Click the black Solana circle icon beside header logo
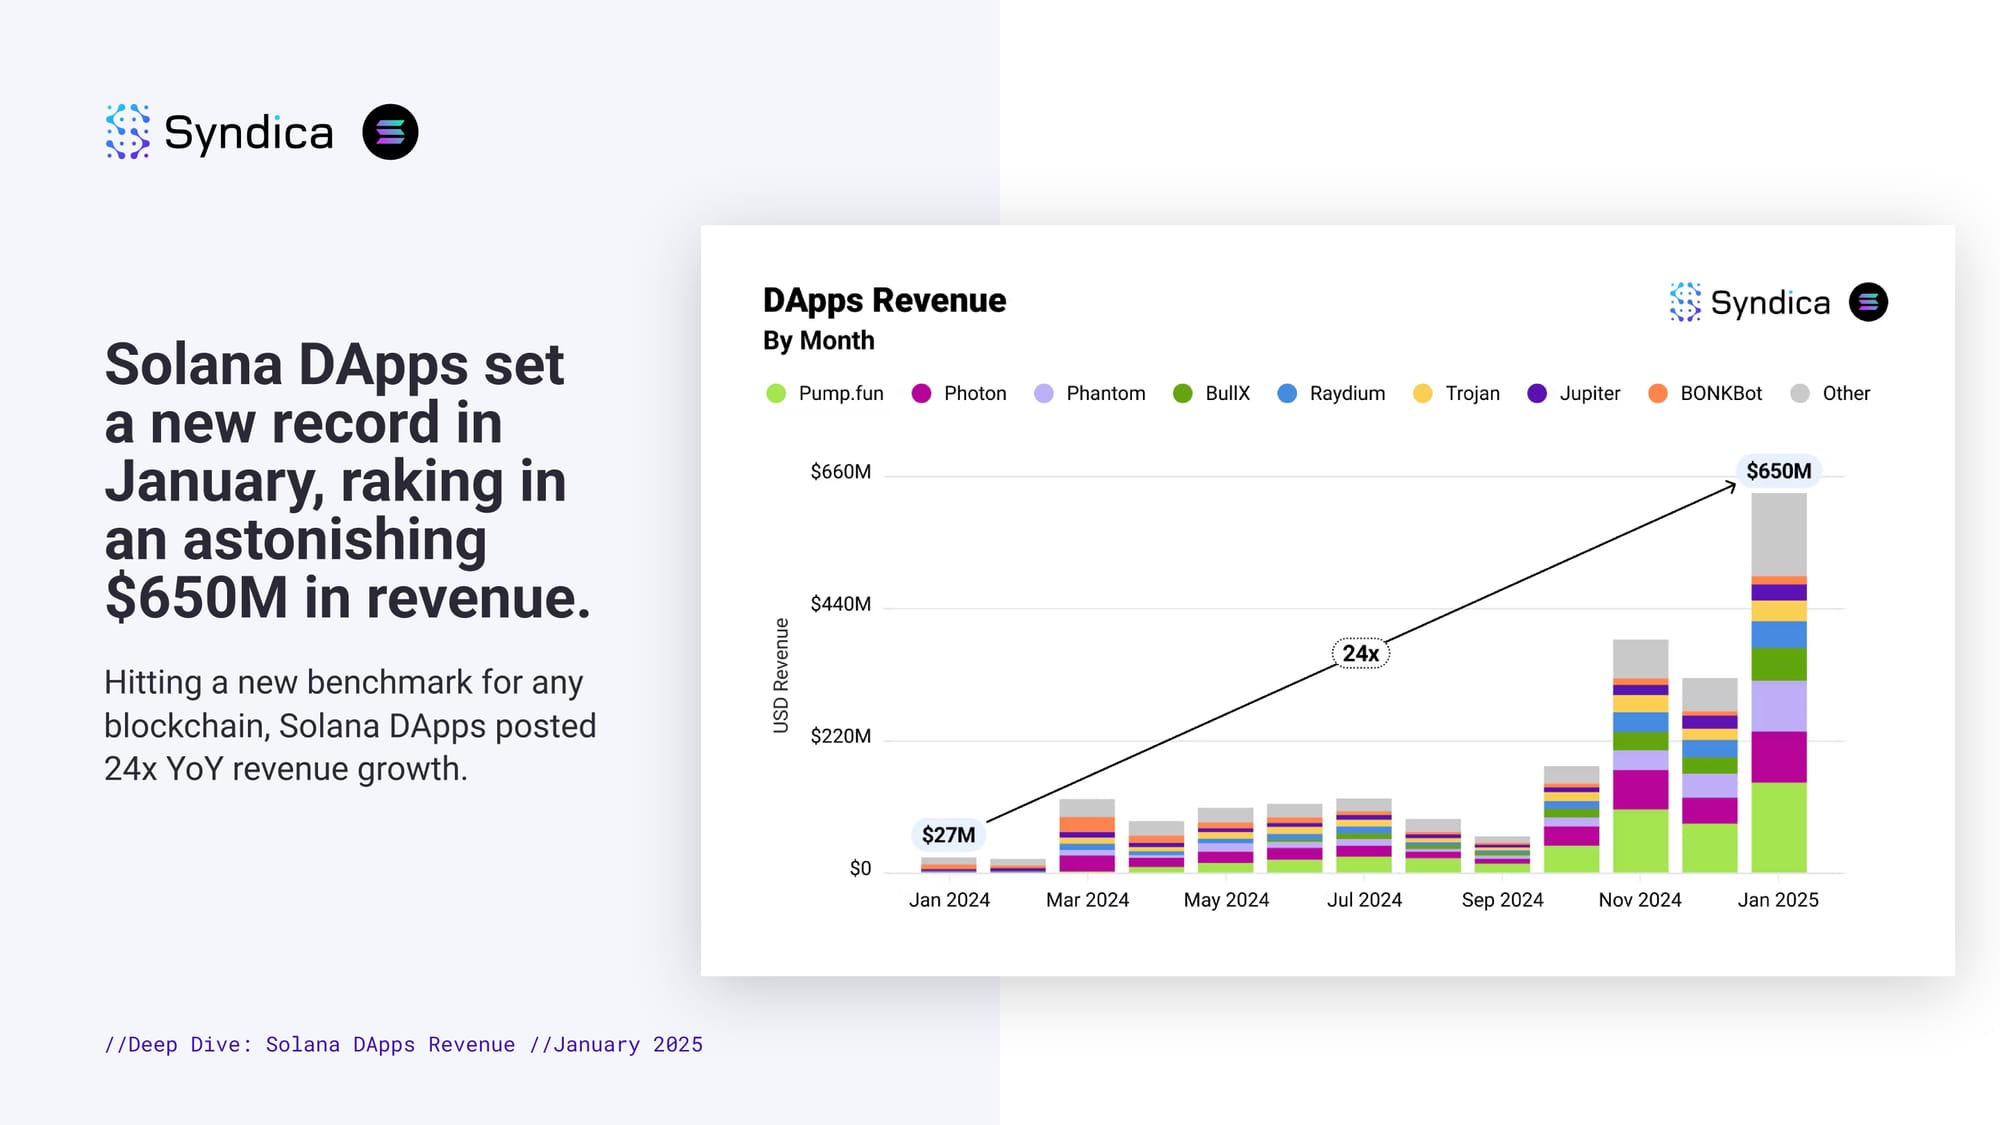The image size is (2000, 1125). click(390, 132)
